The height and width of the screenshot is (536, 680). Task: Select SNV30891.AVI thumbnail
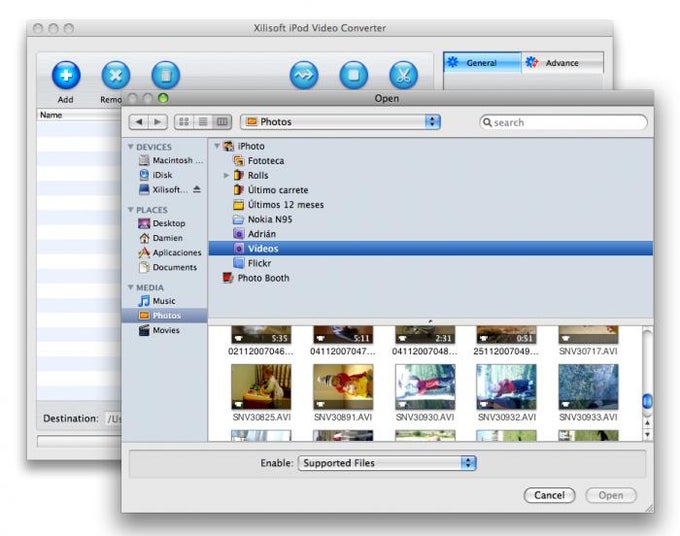pyautogui.click(x=343, y=387)
